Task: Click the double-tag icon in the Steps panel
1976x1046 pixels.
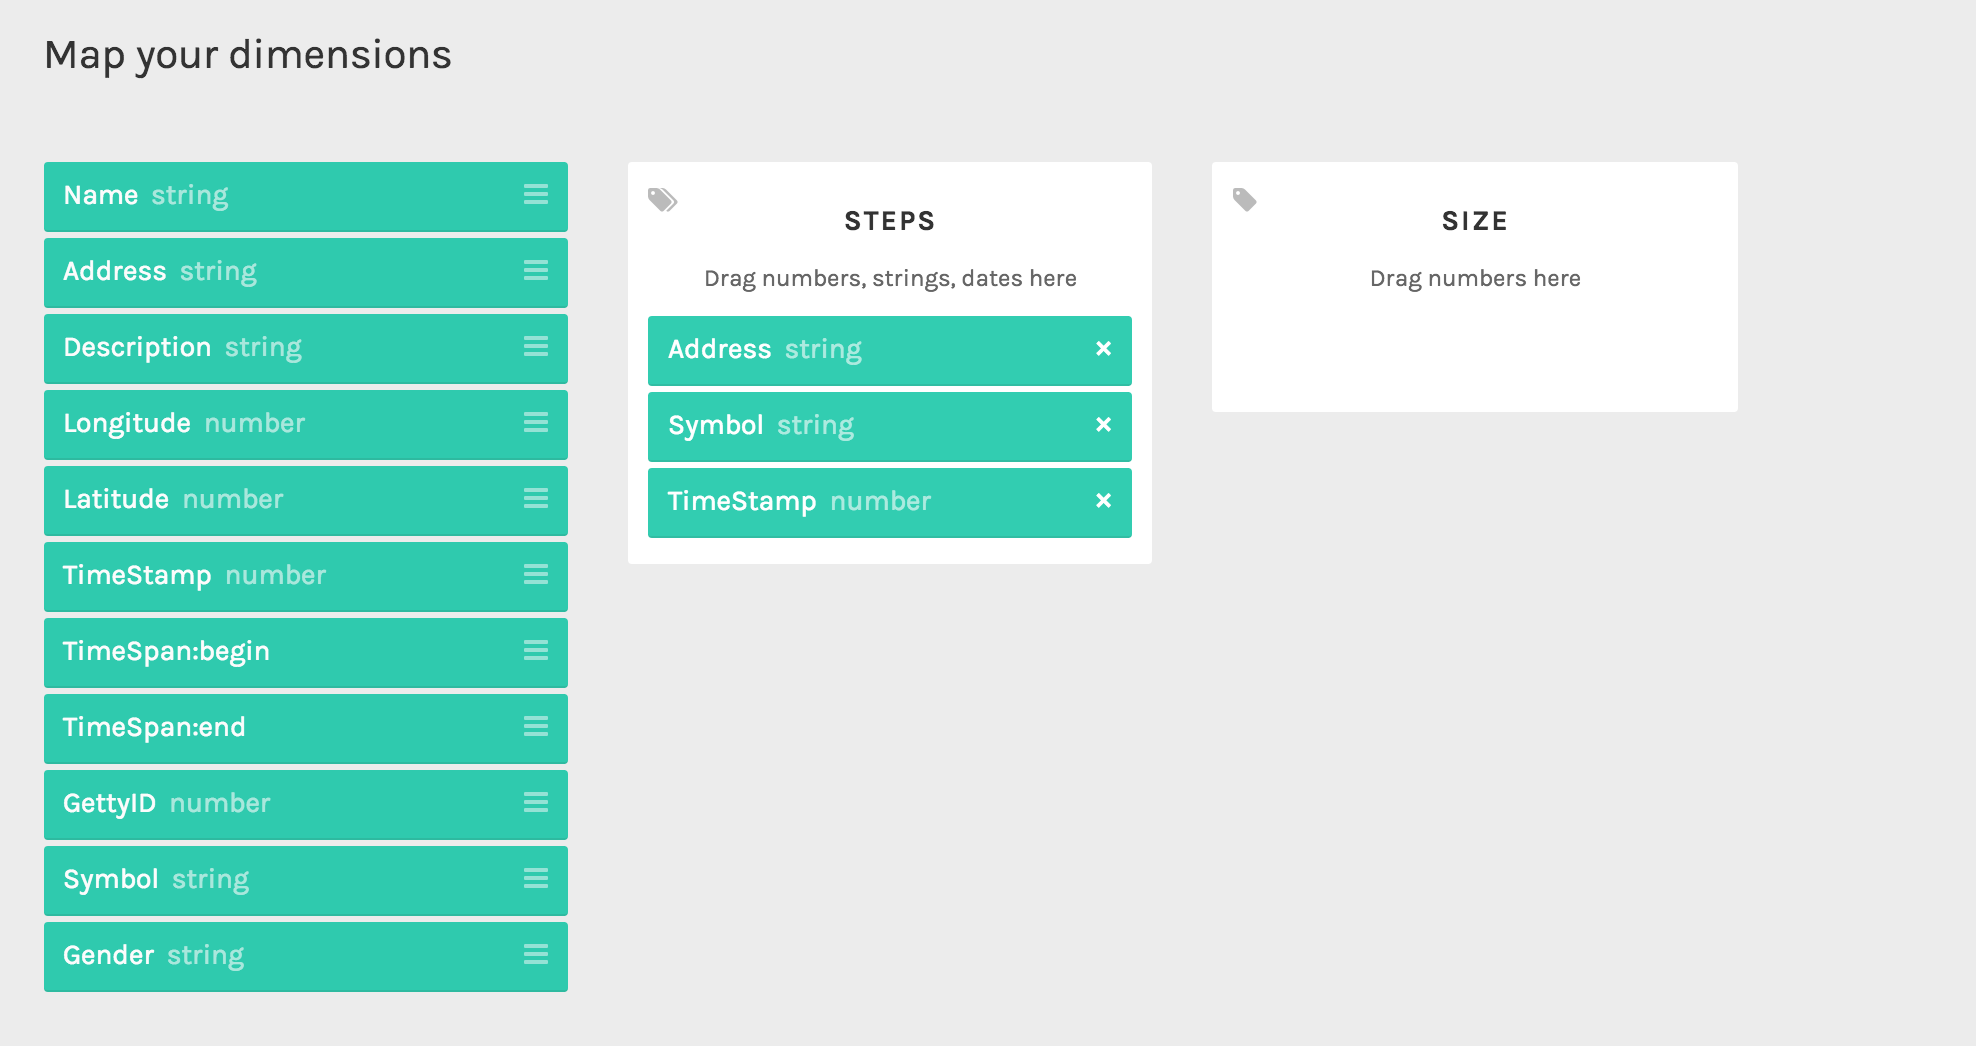Action: pyautogui.click(x=662, y=200)
